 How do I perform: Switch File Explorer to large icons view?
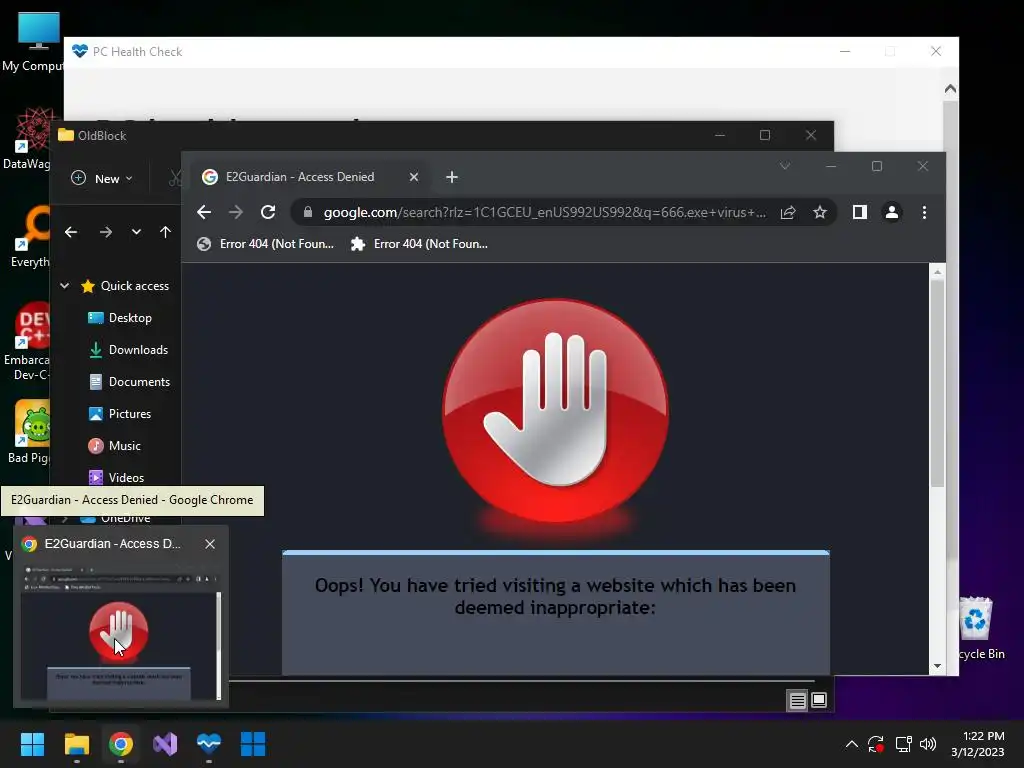coord(819,701)
